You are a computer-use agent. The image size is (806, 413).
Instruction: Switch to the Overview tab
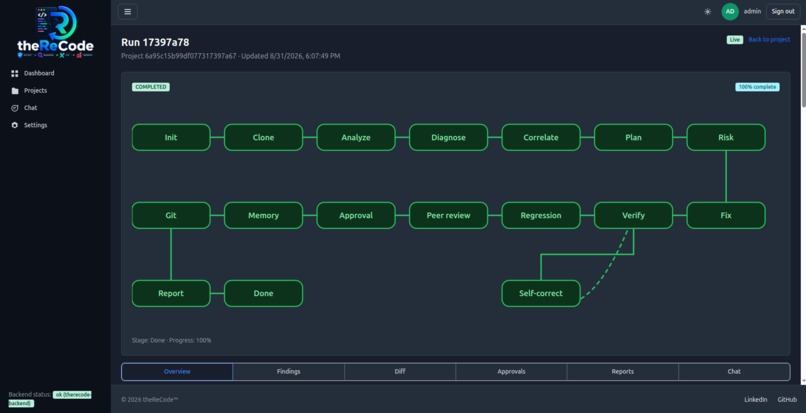tap(177, 371)
